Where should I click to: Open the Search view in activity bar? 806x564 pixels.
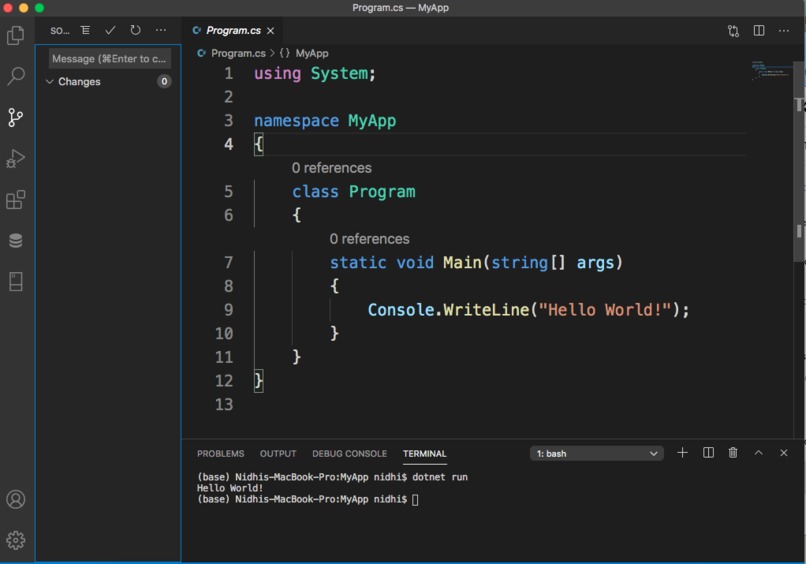15,76
